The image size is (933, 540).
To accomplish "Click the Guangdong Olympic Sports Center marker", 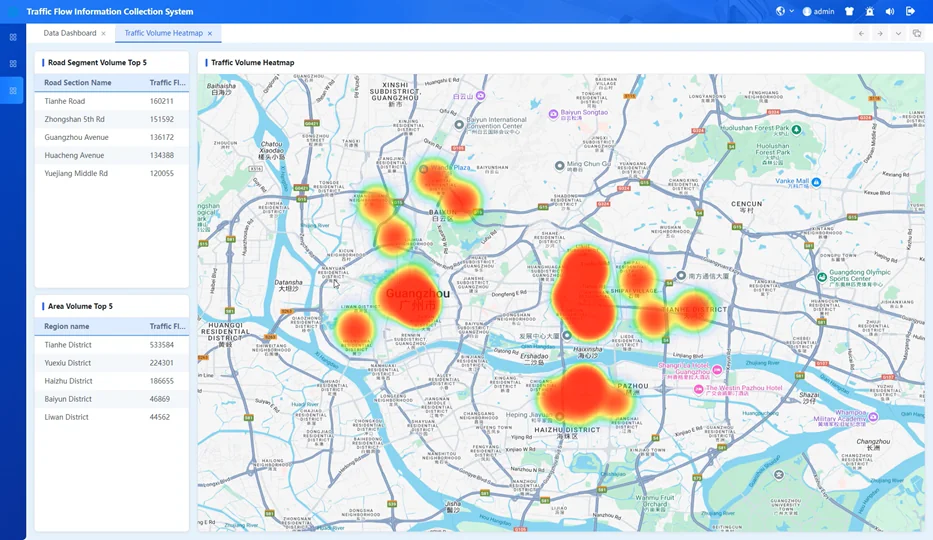I will point(822,277).
